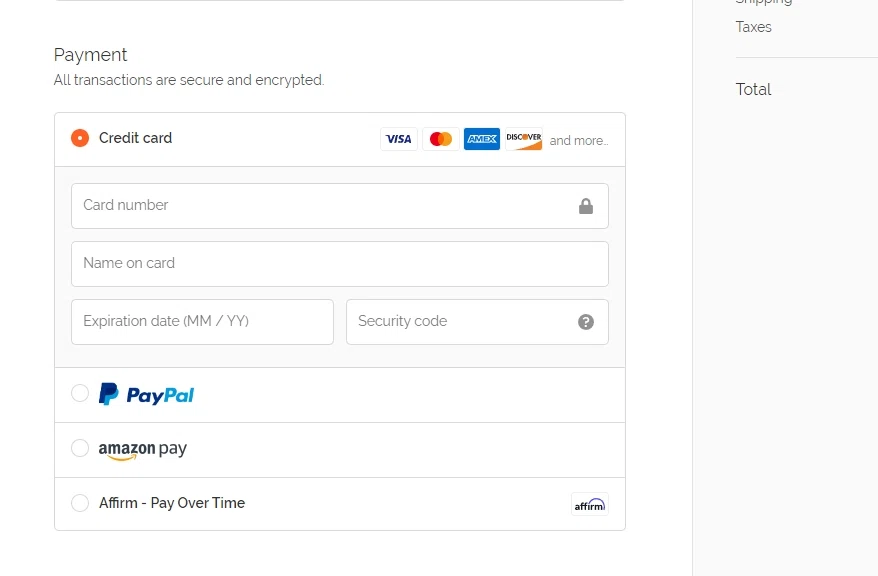Click the lock icon in card number field
Screen dimensions: 878x576
click(x=588, y=204)
